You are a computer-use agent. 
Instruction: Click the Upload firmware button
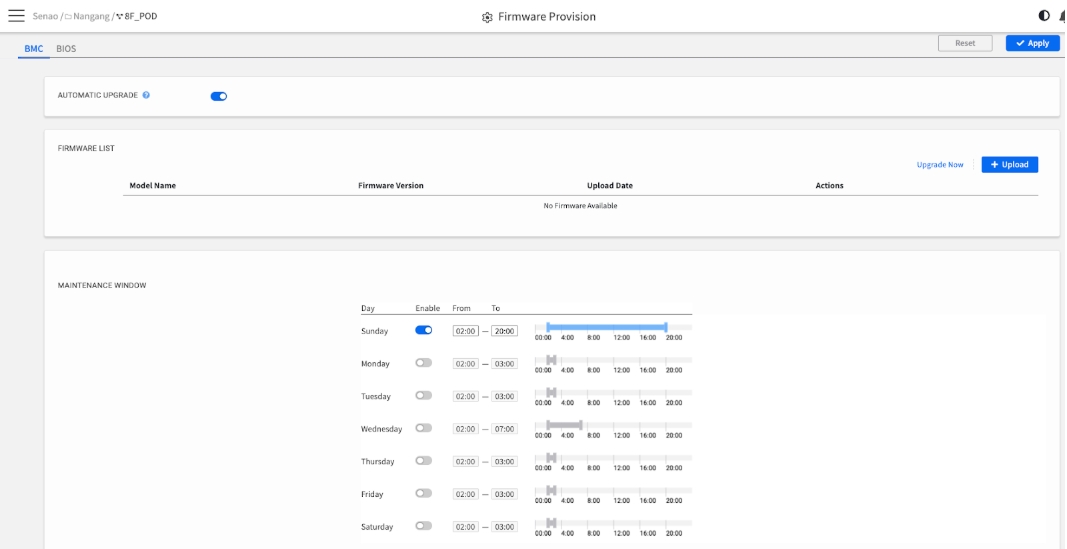coord(1009,164)
